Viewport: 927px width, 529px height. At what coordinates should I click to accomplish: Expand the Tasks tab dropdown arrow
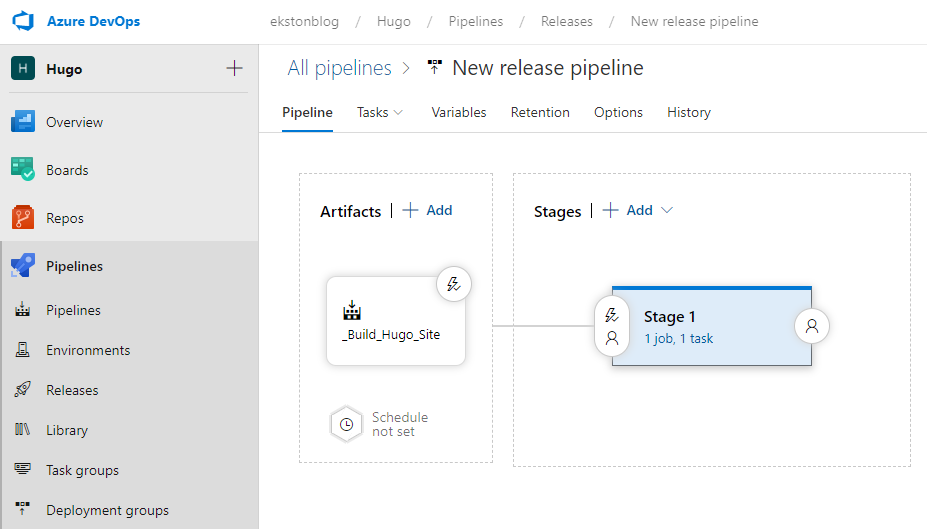(398, 112)
